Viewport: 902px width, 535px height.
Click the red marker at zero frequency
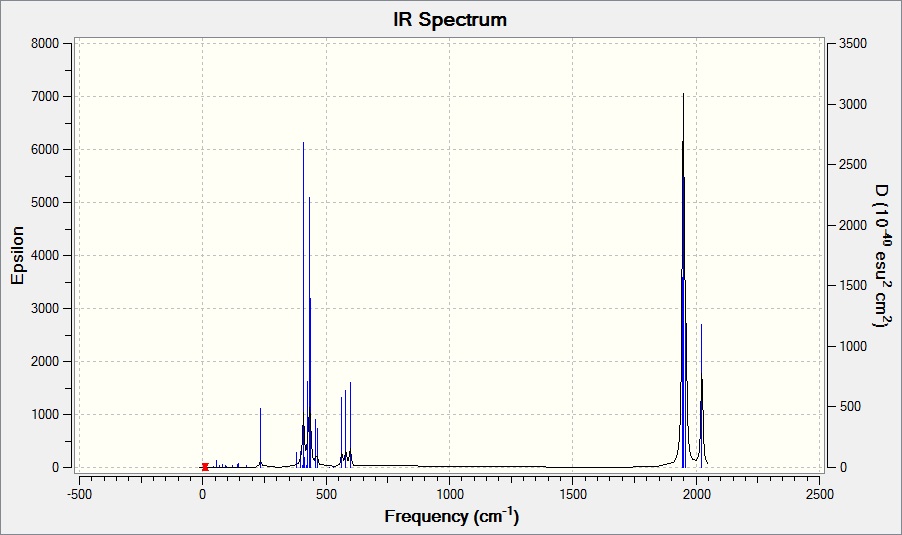click(205, 467)
